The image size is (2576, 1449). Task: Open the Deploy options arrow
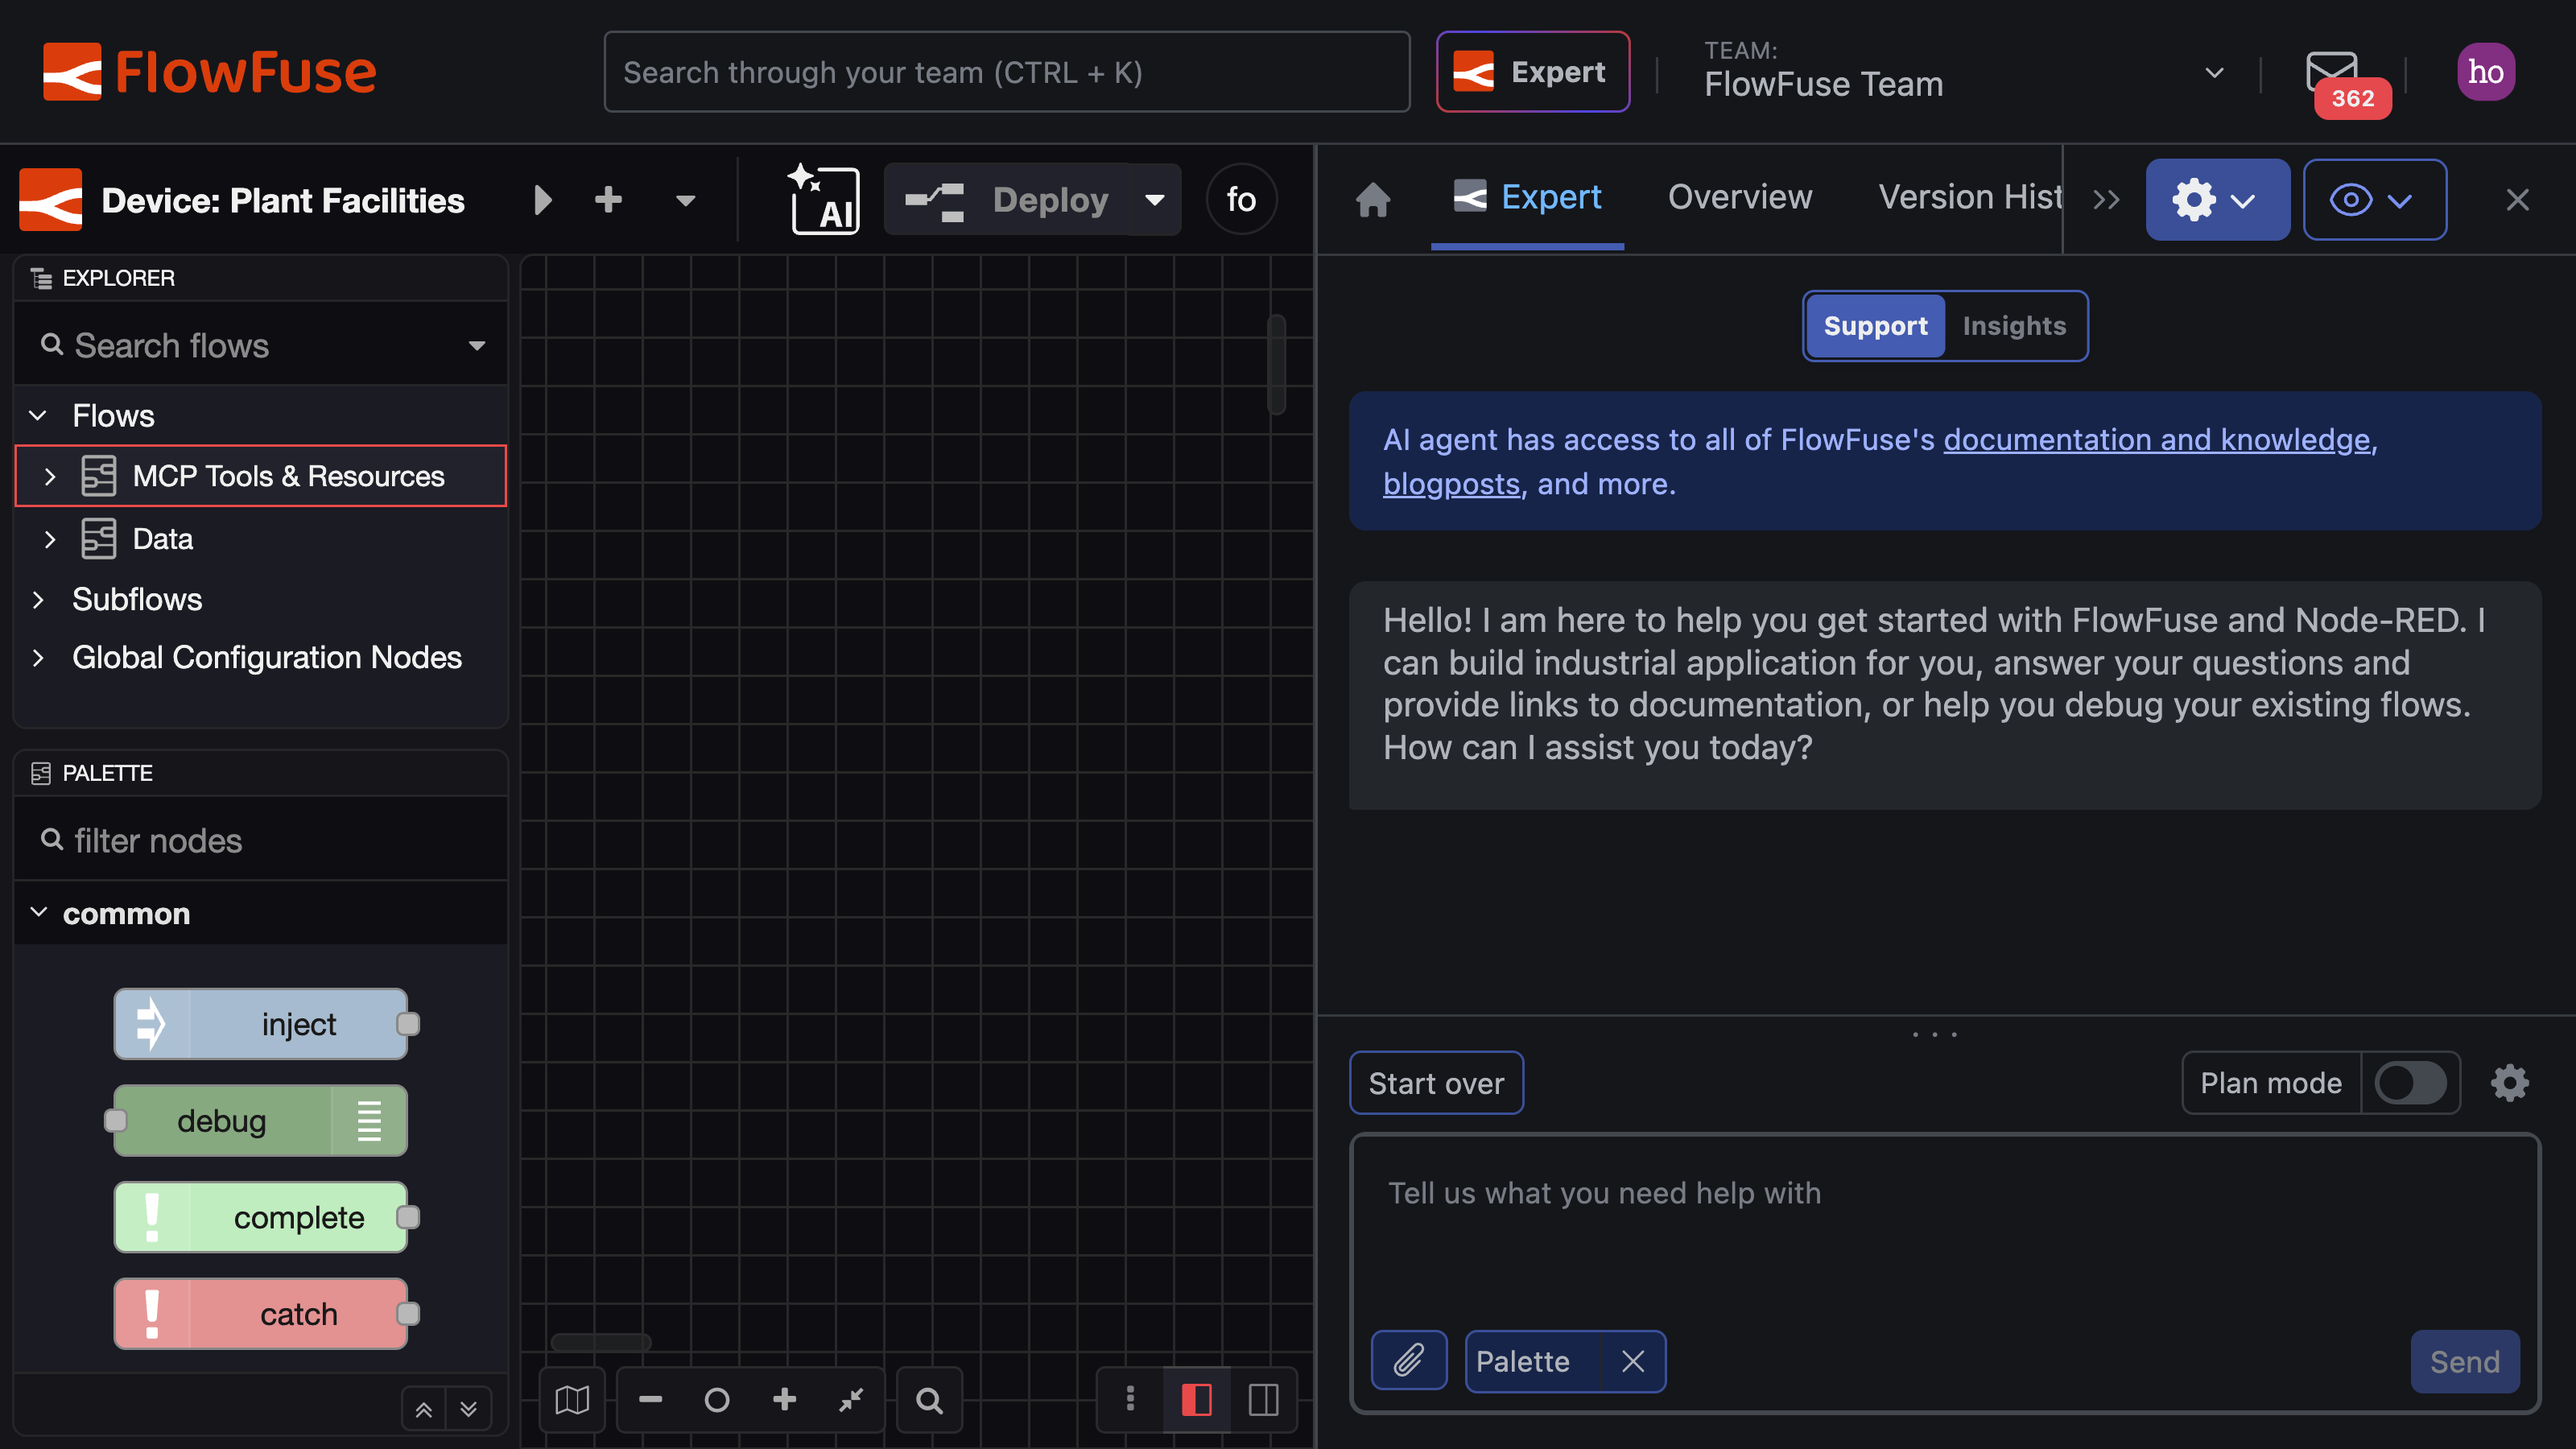click(1155, 200)
